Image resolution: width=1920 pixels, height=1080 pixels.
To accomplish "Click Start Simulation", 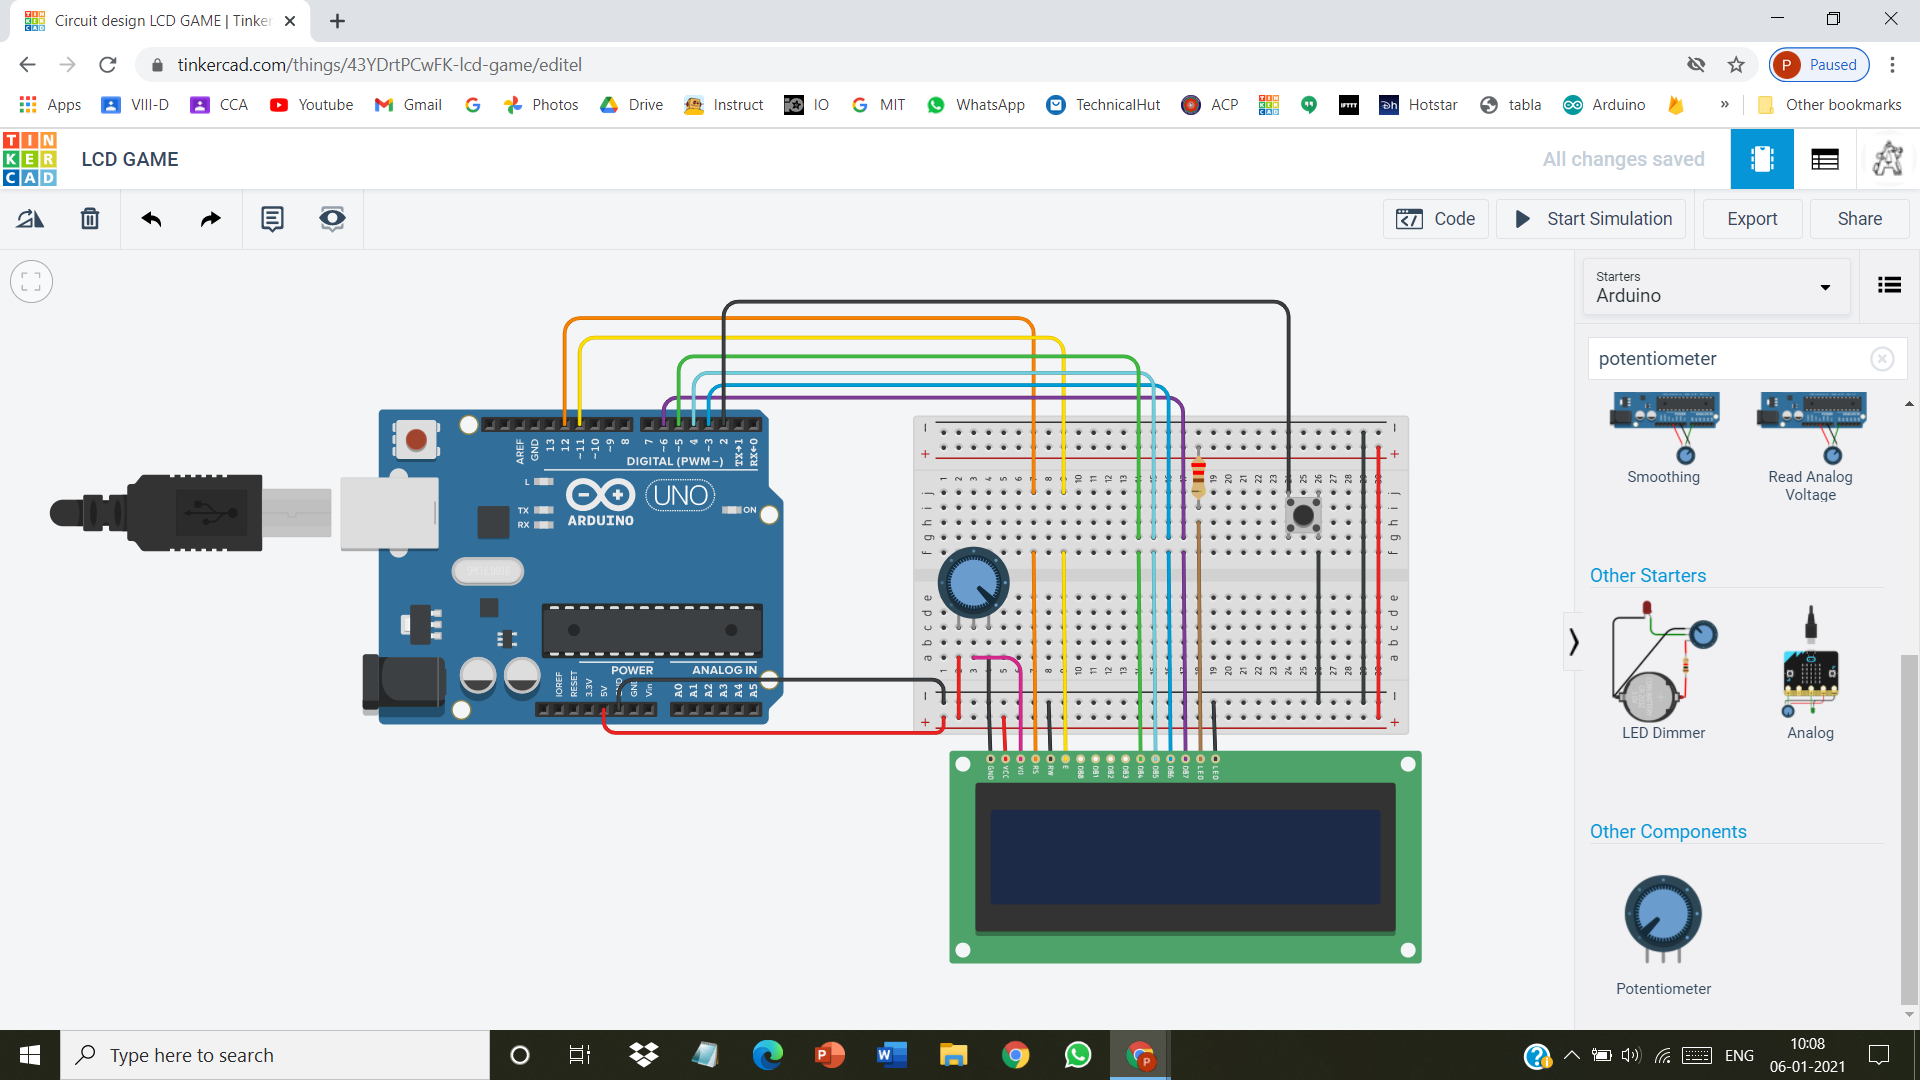I will 1591,218.
